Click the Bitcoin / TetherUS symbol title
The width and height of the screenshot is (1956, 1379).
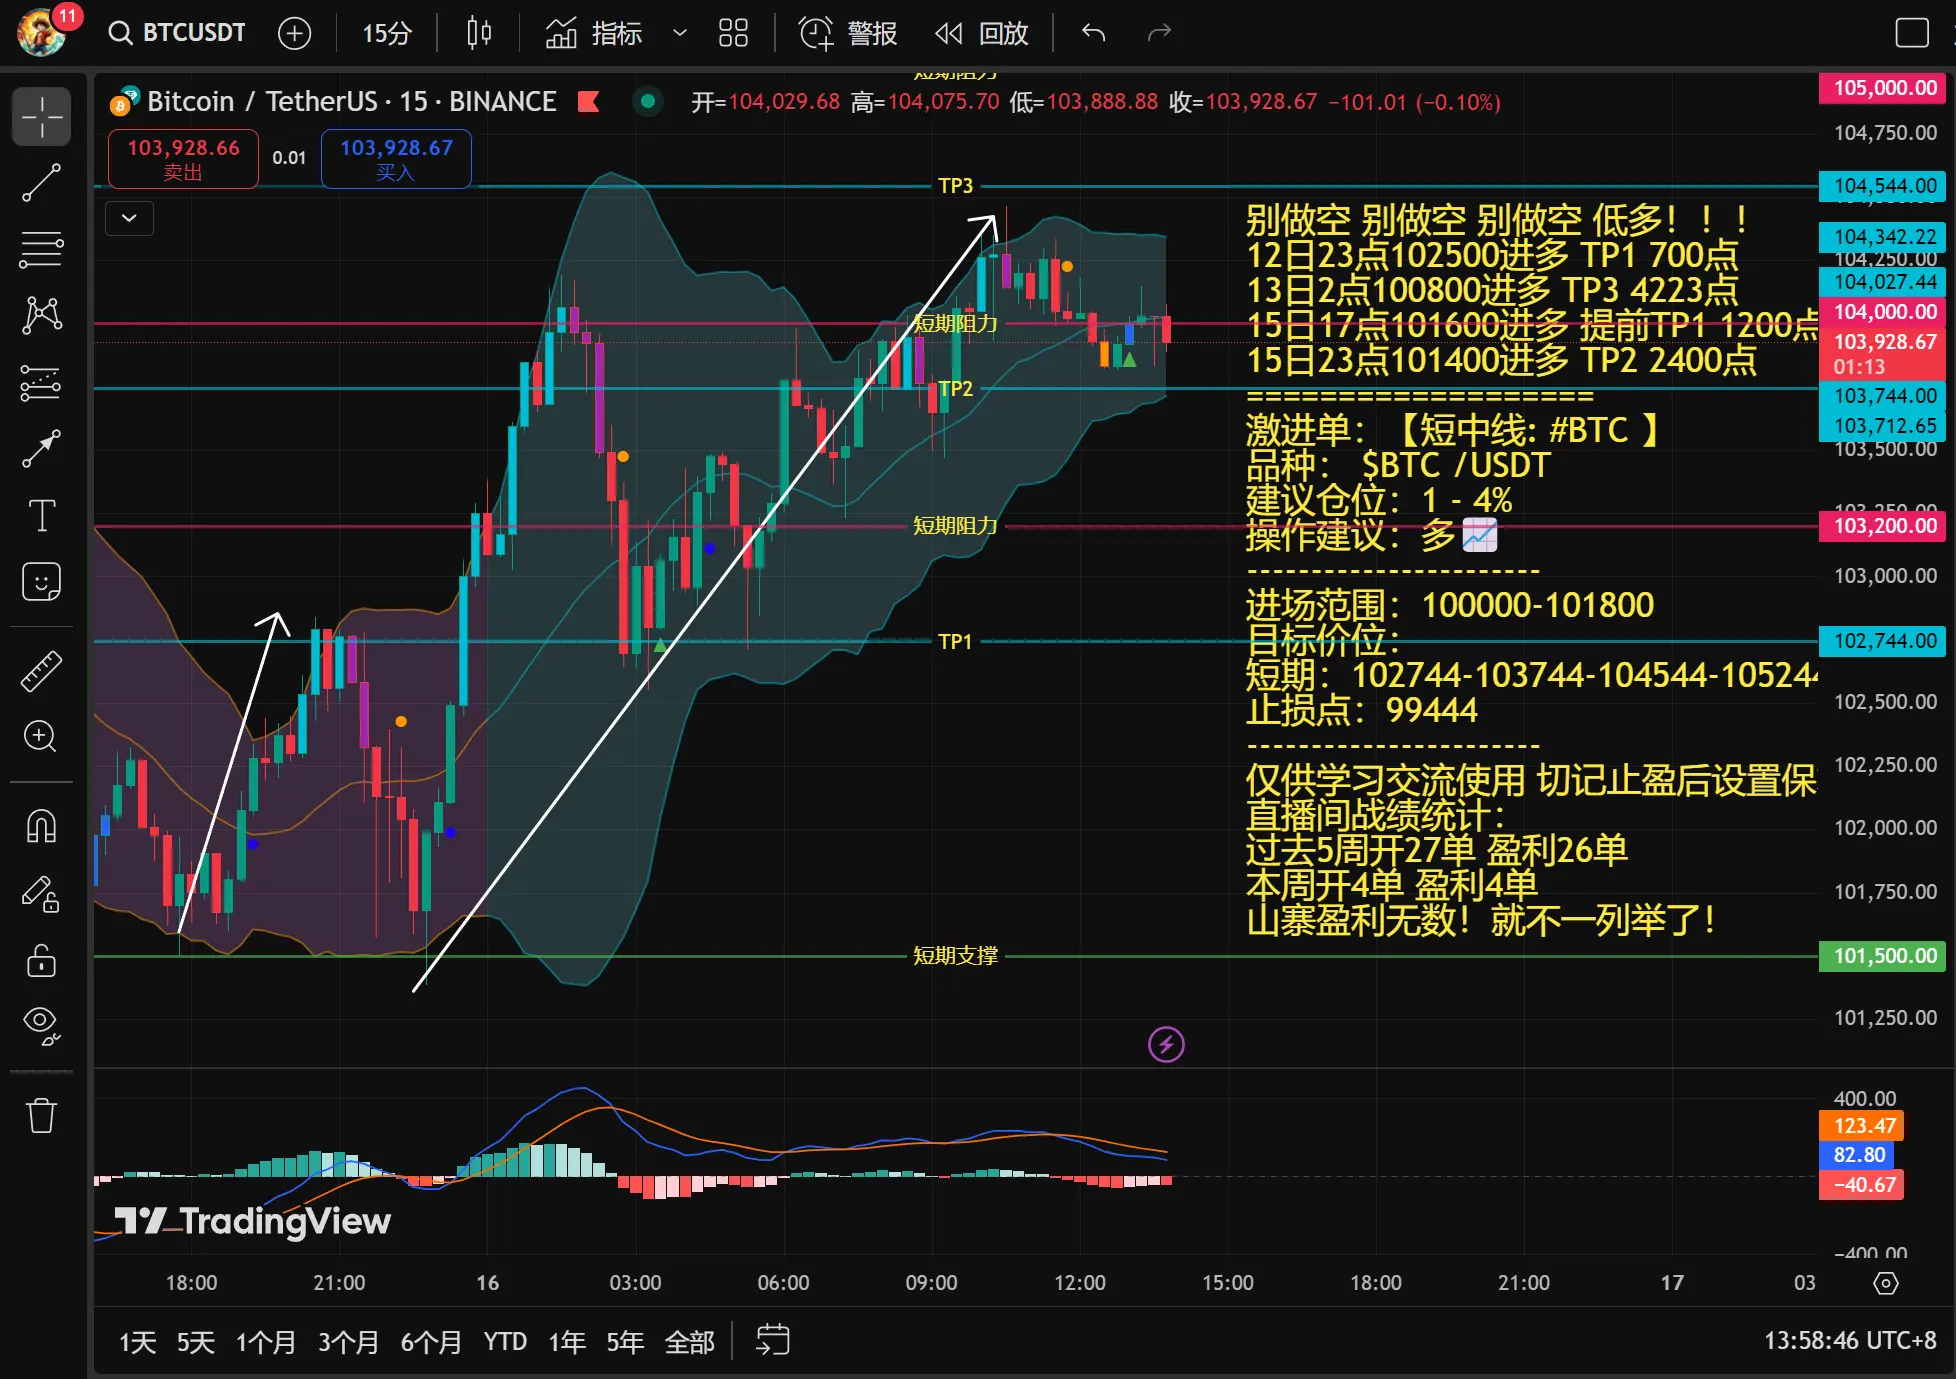pos(351,101)
